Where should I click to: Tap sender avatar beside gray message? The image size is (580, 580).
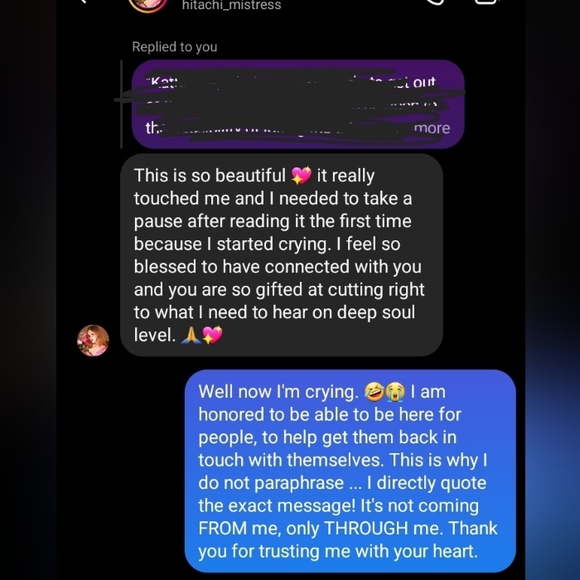tap(93, 340)
